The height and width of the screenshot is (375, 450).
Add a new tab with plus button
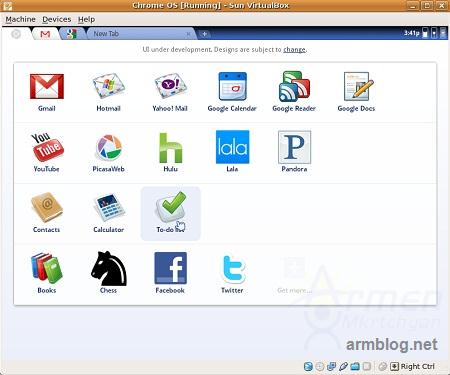(204, 34)
